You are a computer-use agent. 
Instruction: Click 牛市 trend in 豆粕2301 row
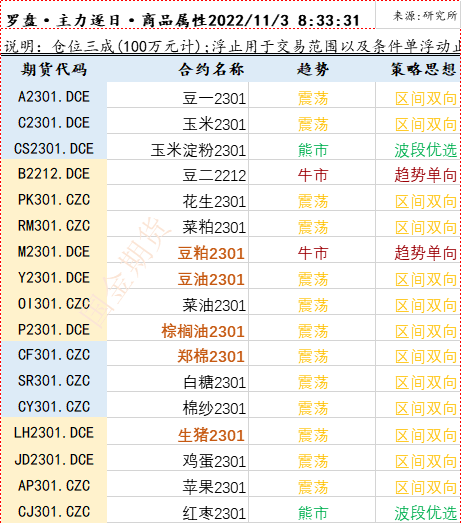click(x=313, y=253)
